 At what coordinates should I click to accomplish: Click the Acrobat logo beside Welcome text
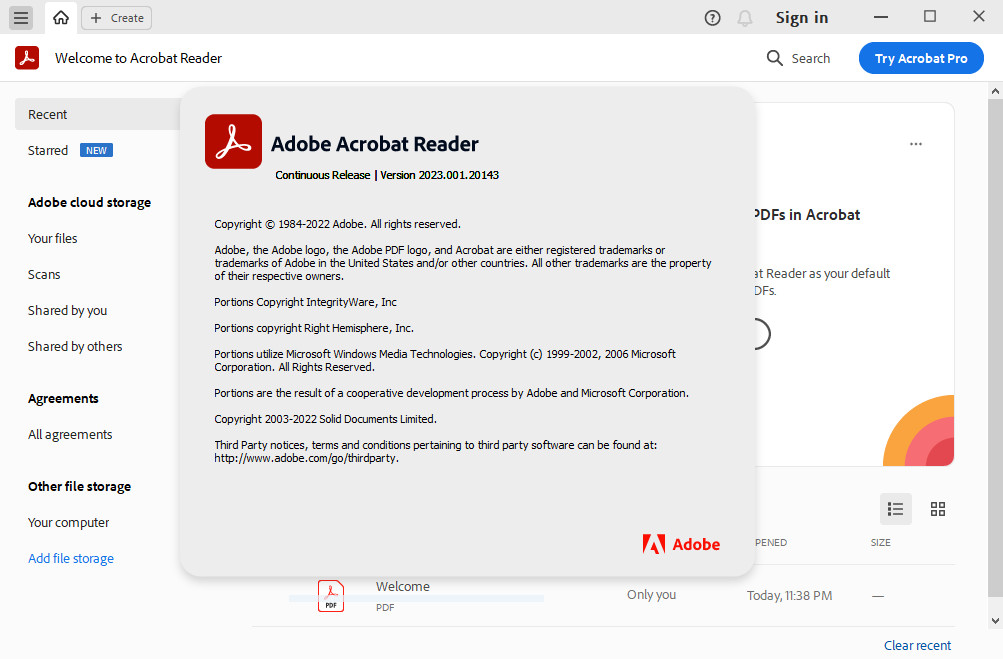tap(27, 58)
